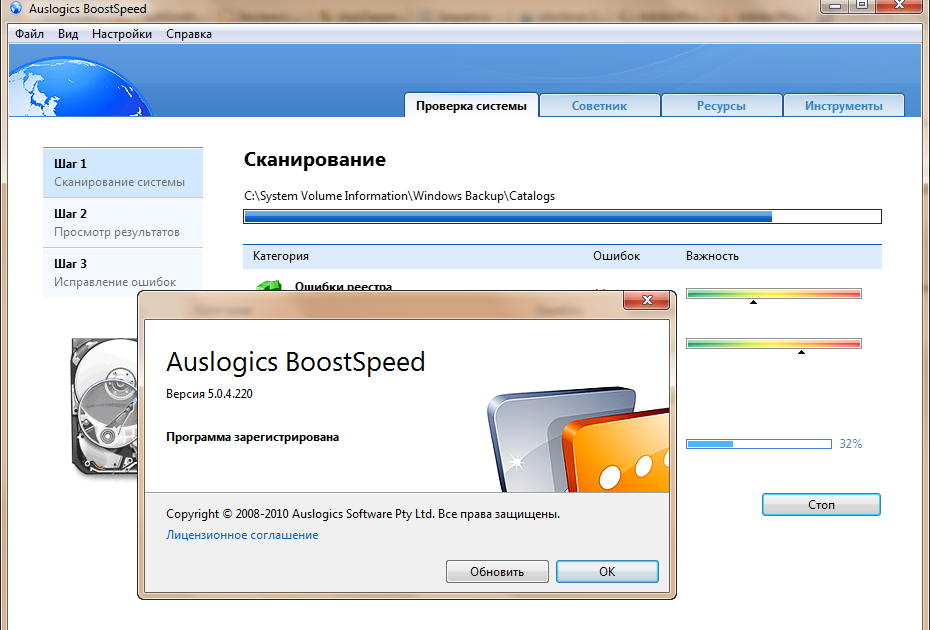The width and height of the screenshot is (930, 630).
Task: Click the Auslogics globe logo in header
Action: pos(79,87)
